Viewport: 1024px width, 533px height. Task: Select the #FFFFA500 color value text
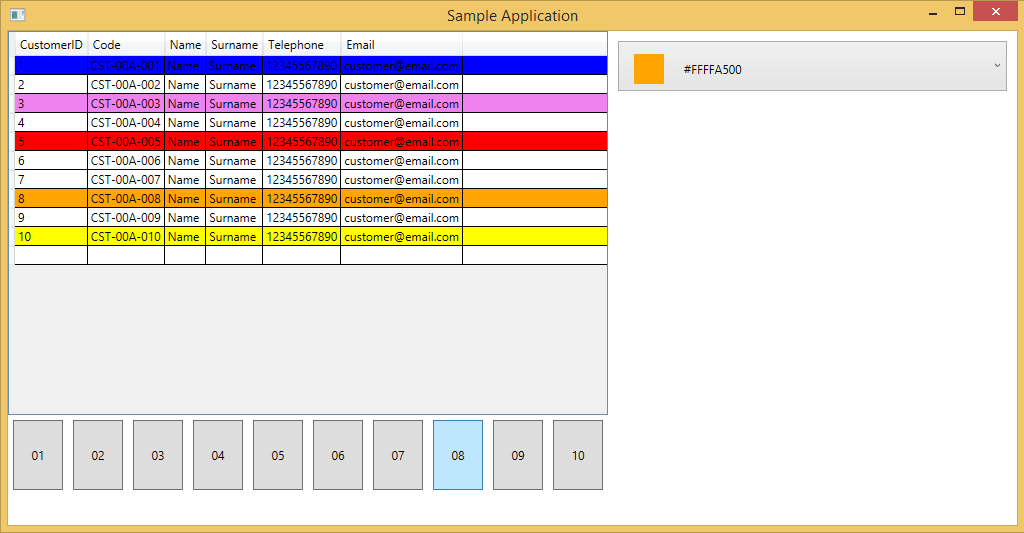(x=712, y=70)
